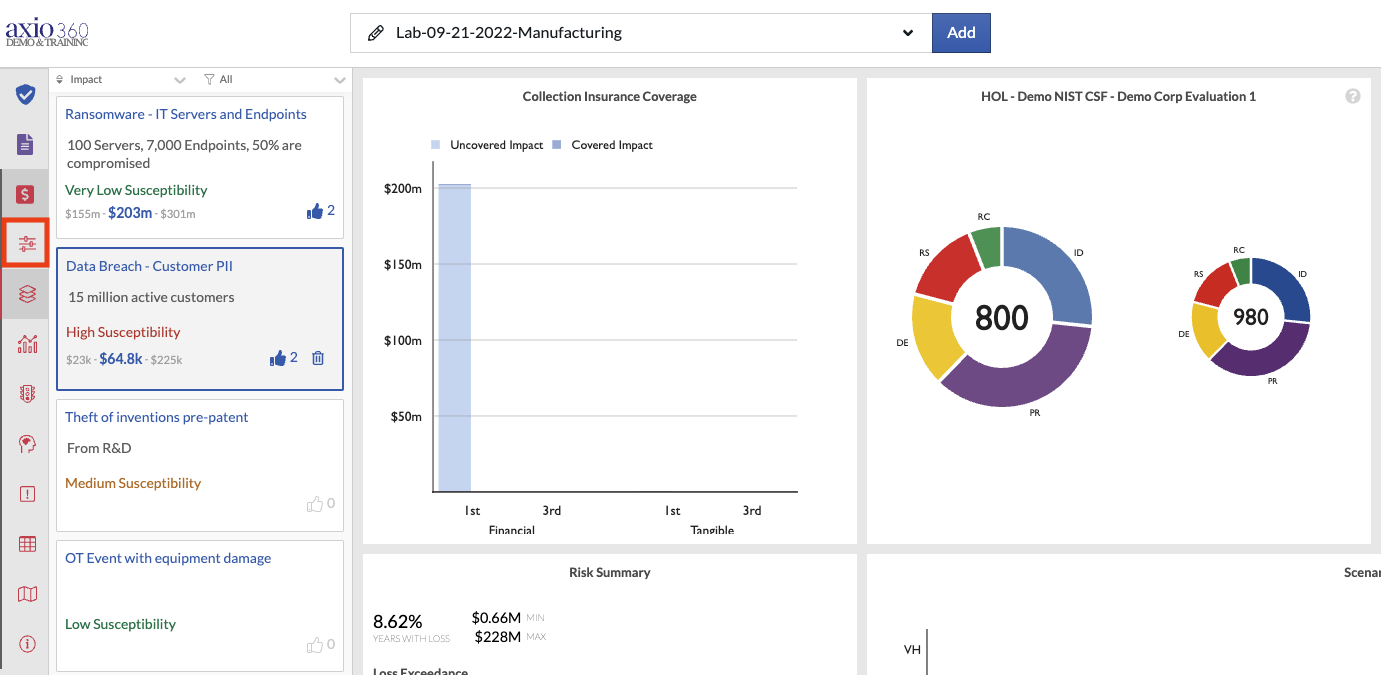Open the document page sidebar icon

[x=26, y=144]
